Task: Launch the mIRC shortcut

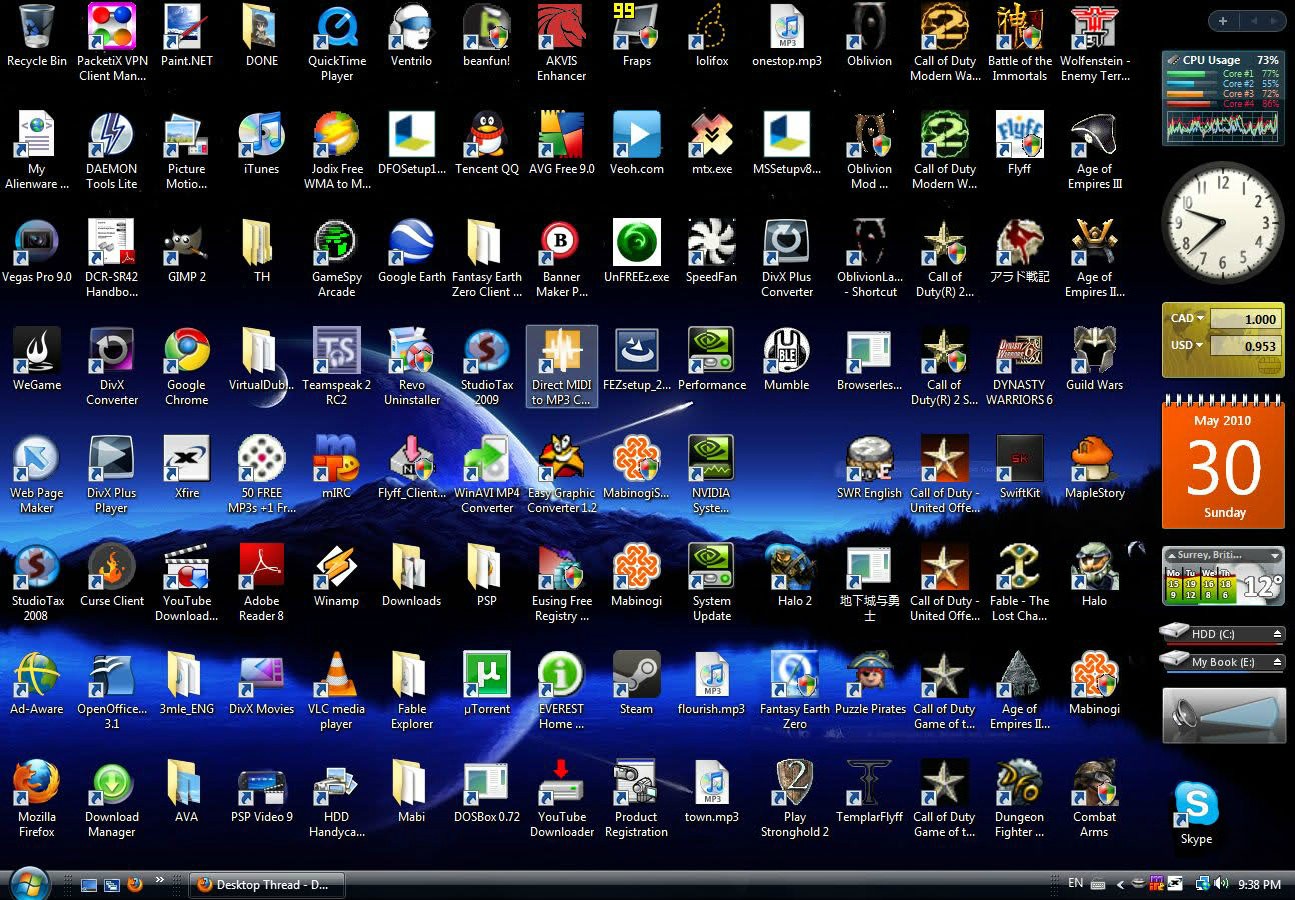Action: (337, 469)
